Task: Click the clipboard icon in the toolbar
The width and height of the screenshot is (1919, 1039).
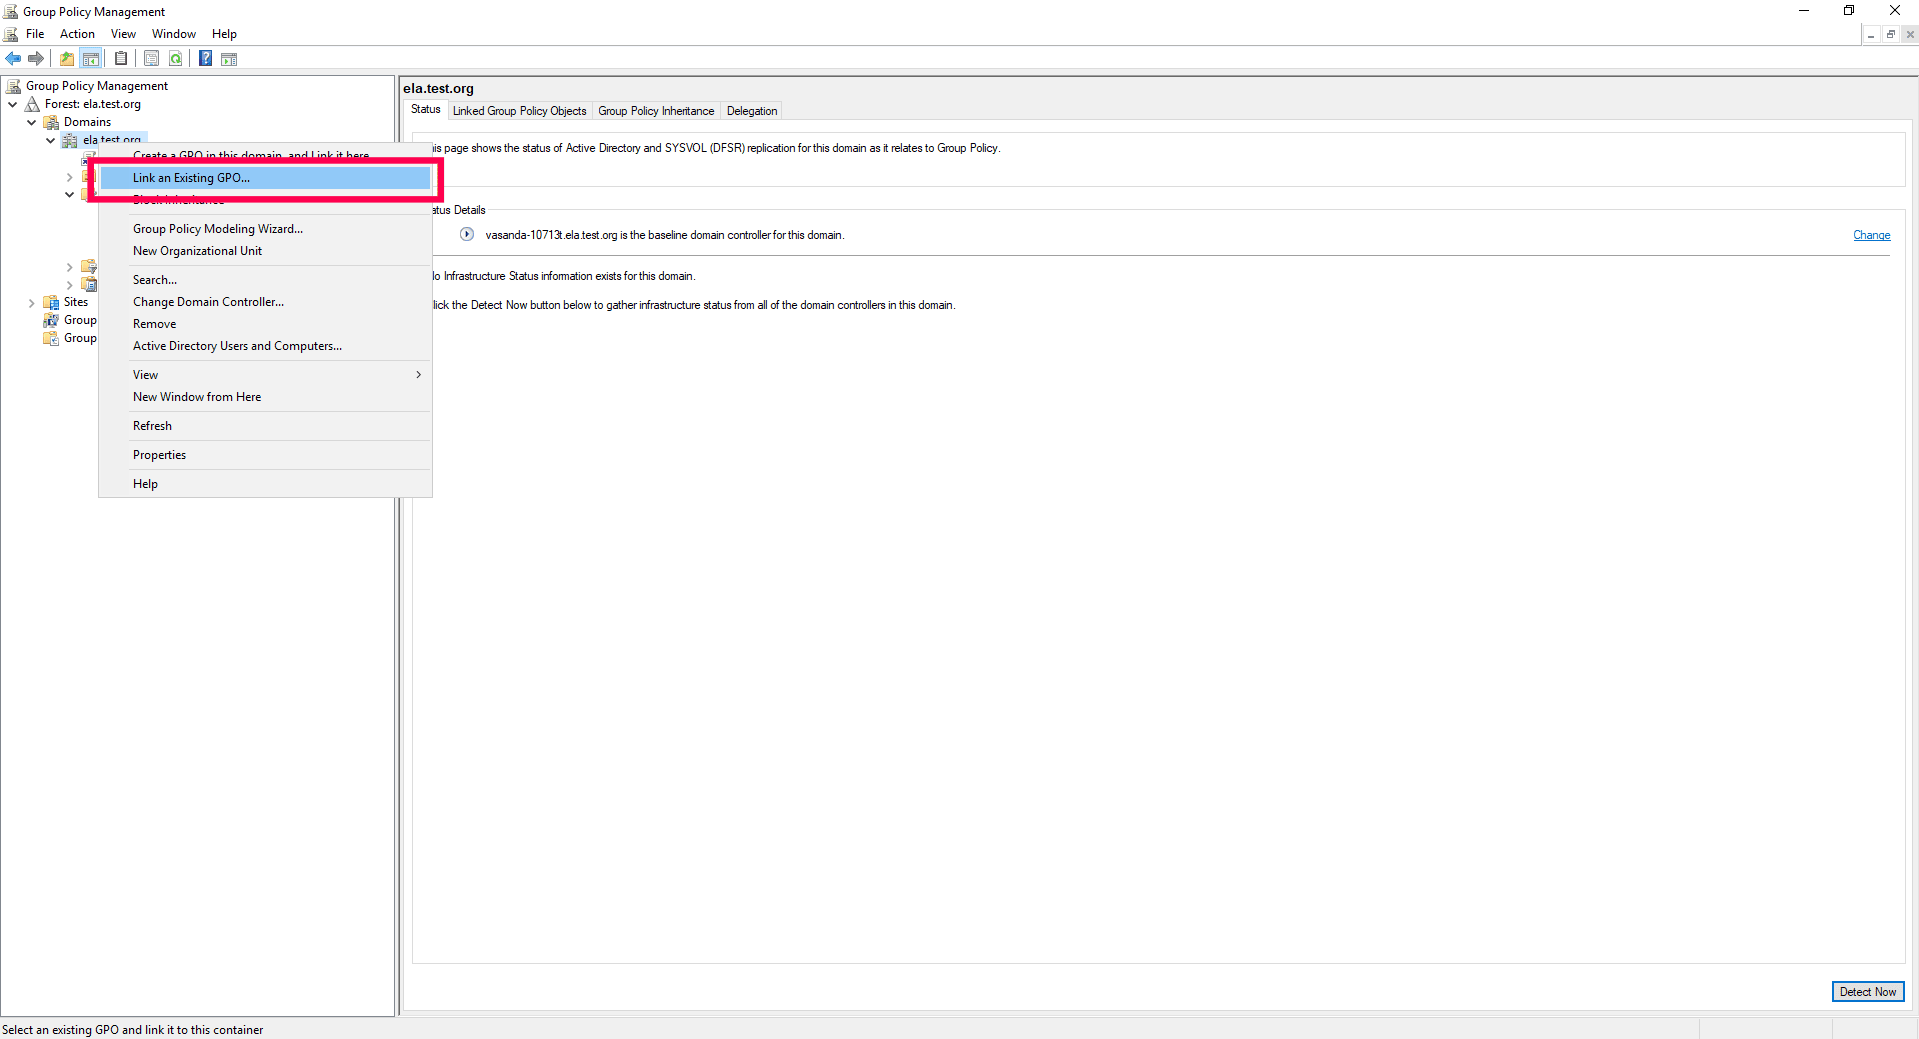Action: pos(121,59)
